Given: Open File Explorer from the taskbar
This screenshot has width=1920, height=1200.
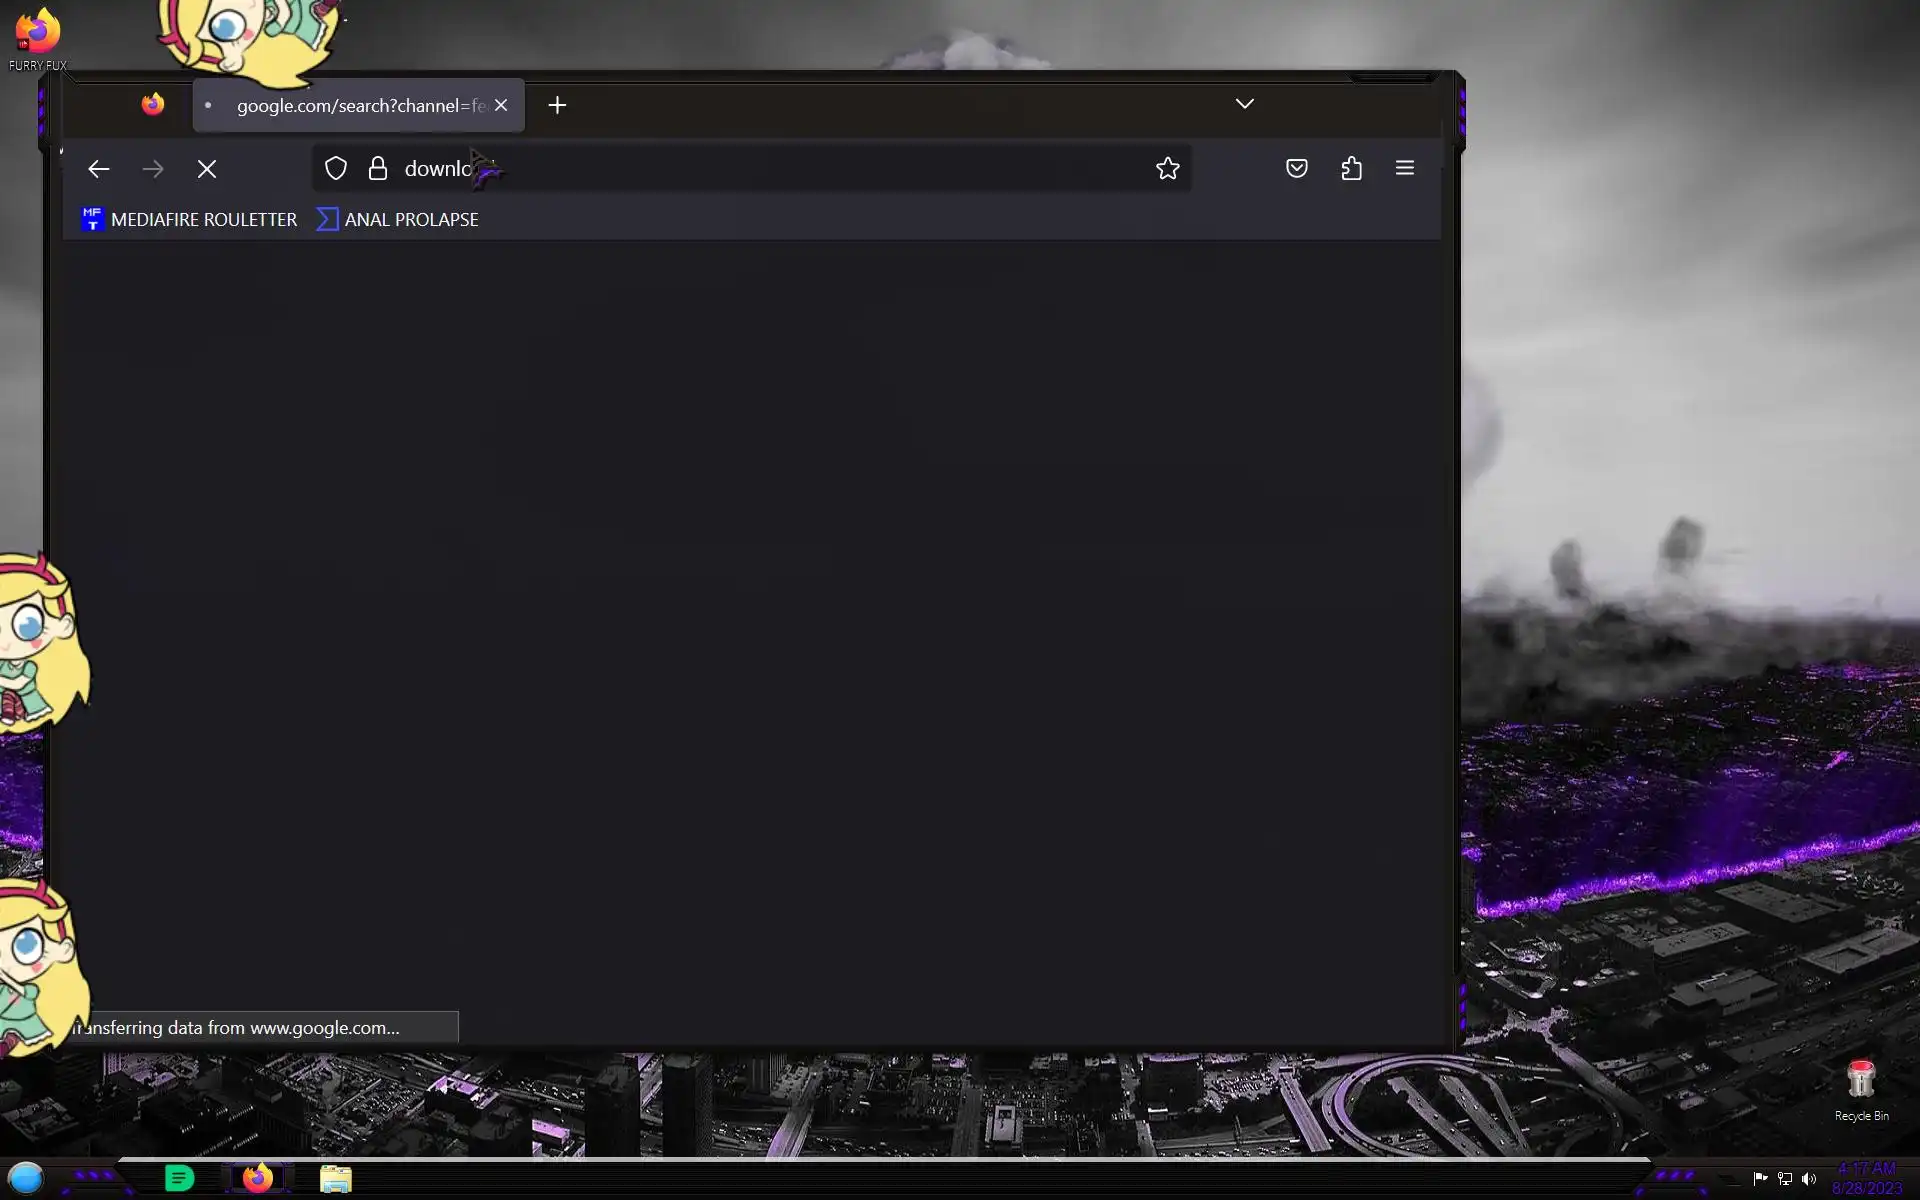Looking at the screenshot, I should (x=335, y=1179).
